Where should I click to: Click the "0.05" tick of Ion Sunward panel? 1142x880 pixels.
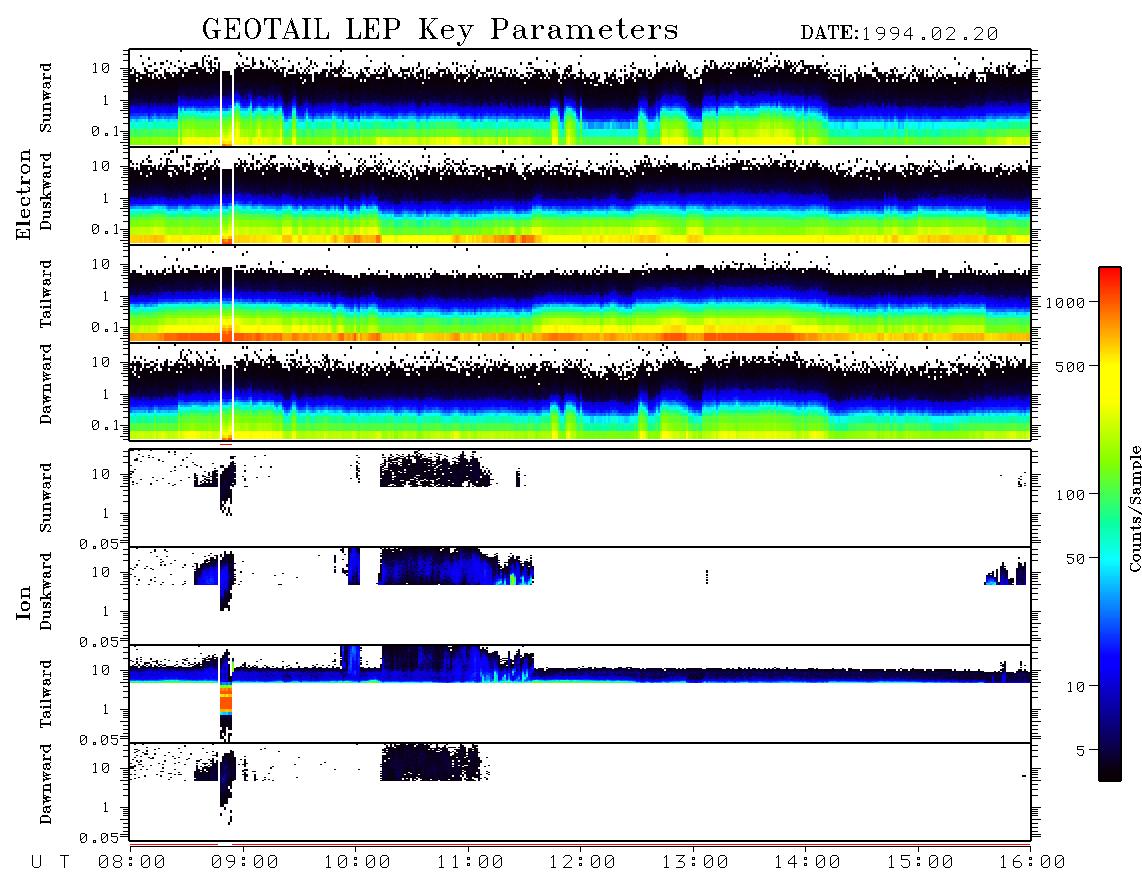pos(100,543)
